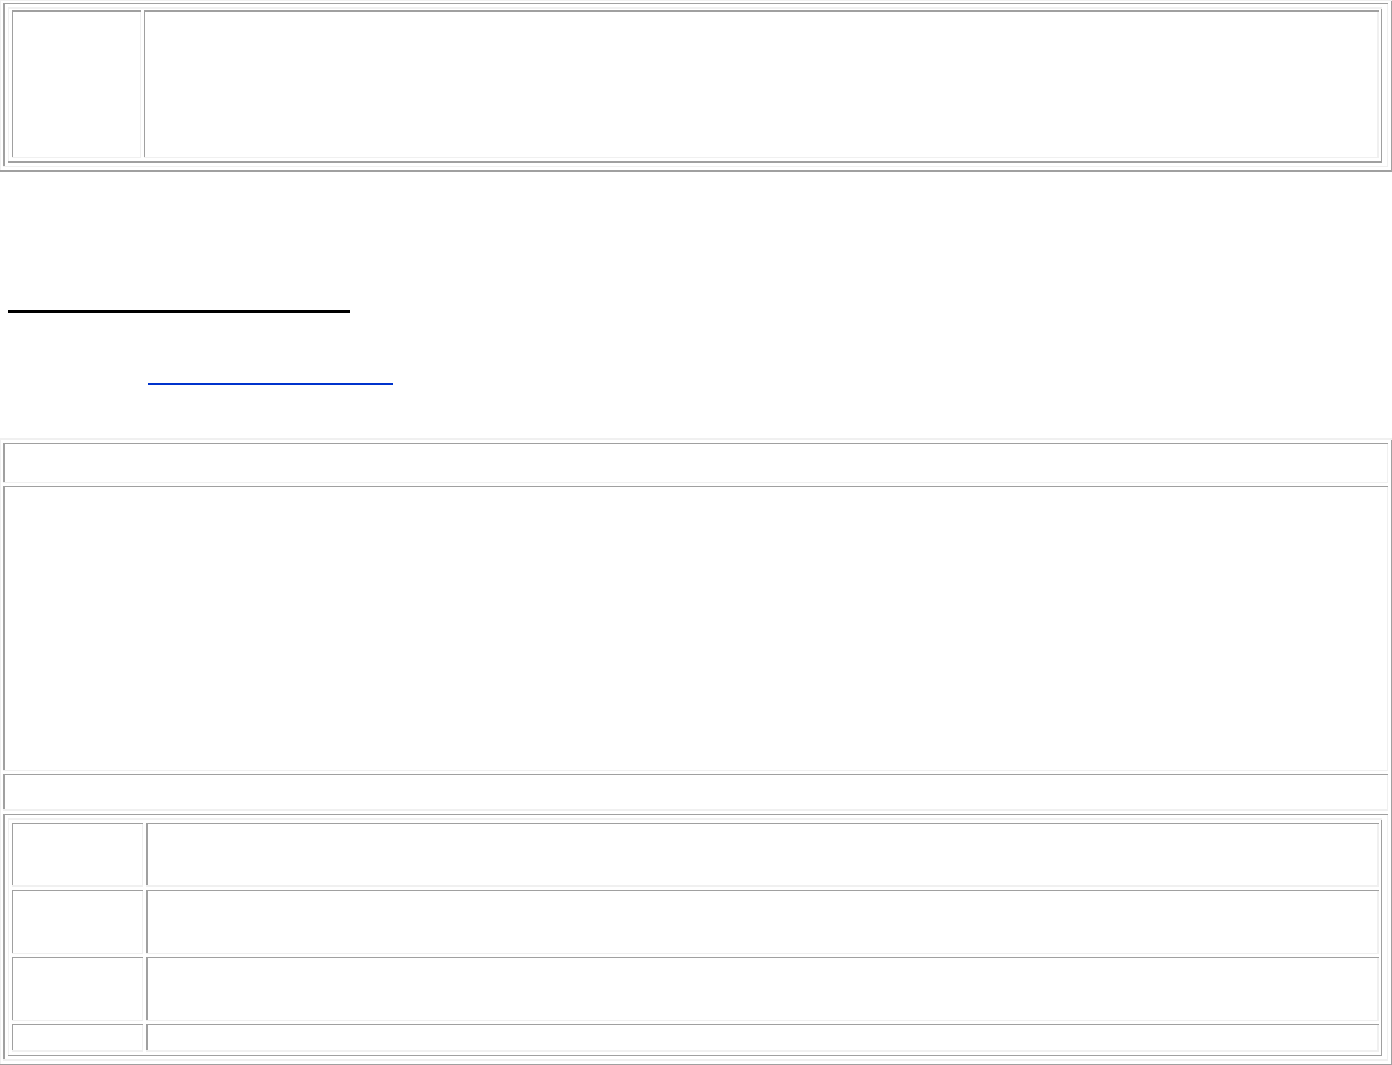Click the blank gap between blue link and lower table
The height and width of the screenshot is (1065, 1392).
pyautogui.click(x=696, y=415)
